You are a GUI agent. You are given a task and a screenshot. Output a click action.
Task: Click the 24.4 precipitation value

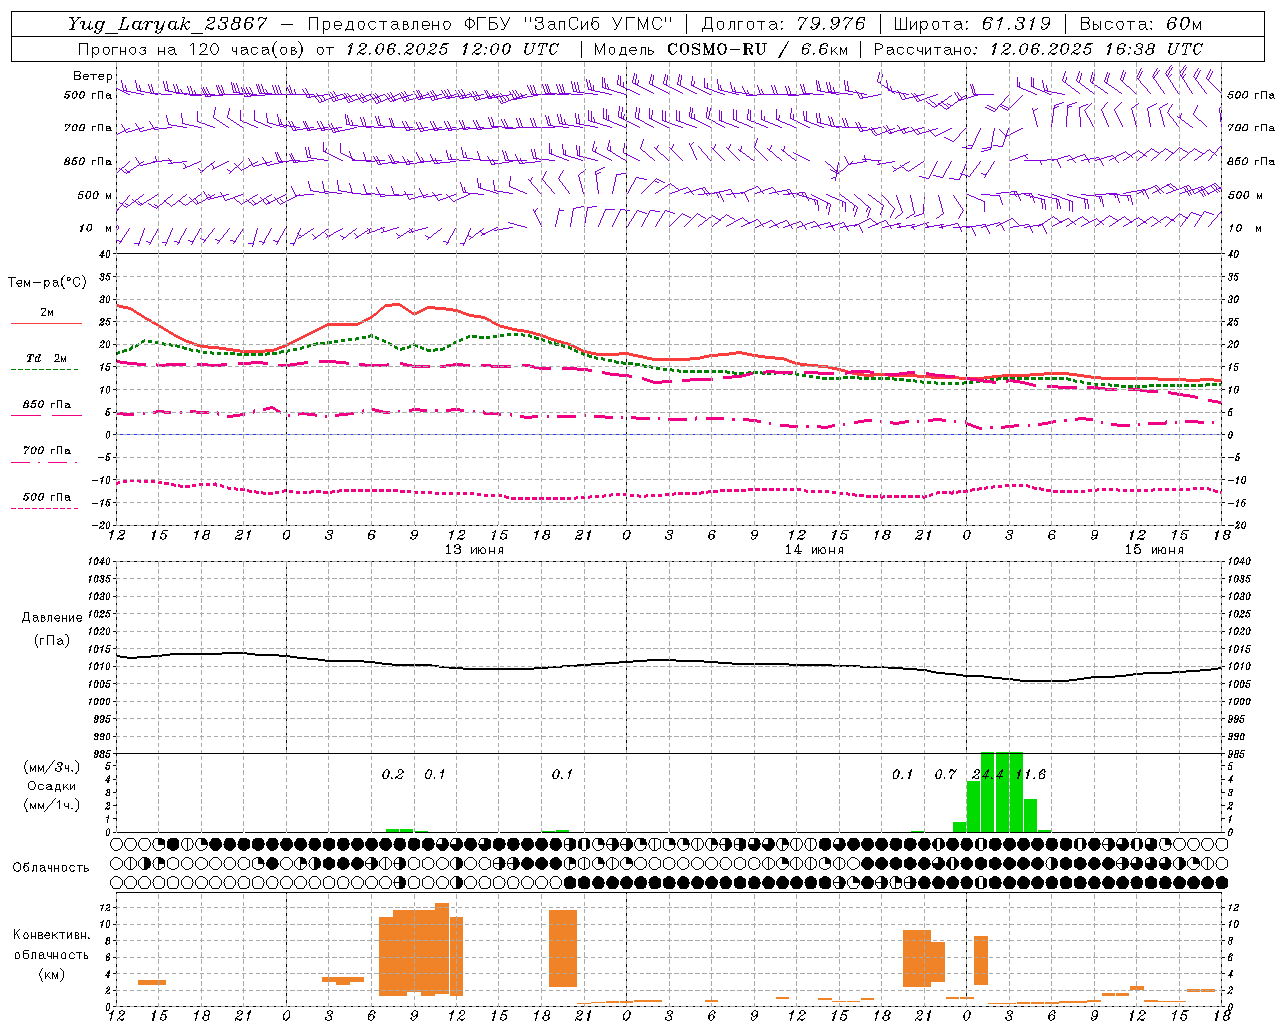[987, 774]
